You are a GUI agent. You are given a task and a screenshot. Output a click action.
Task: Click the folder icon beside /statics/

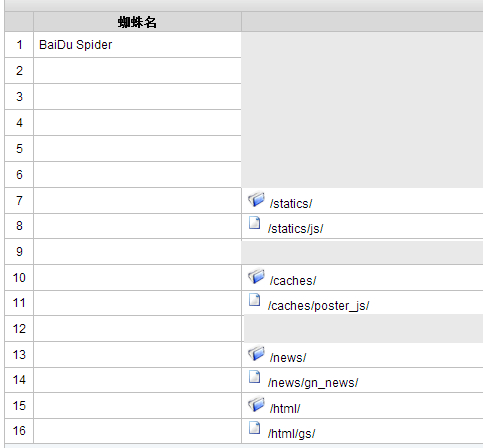click(x=256, y=199)
